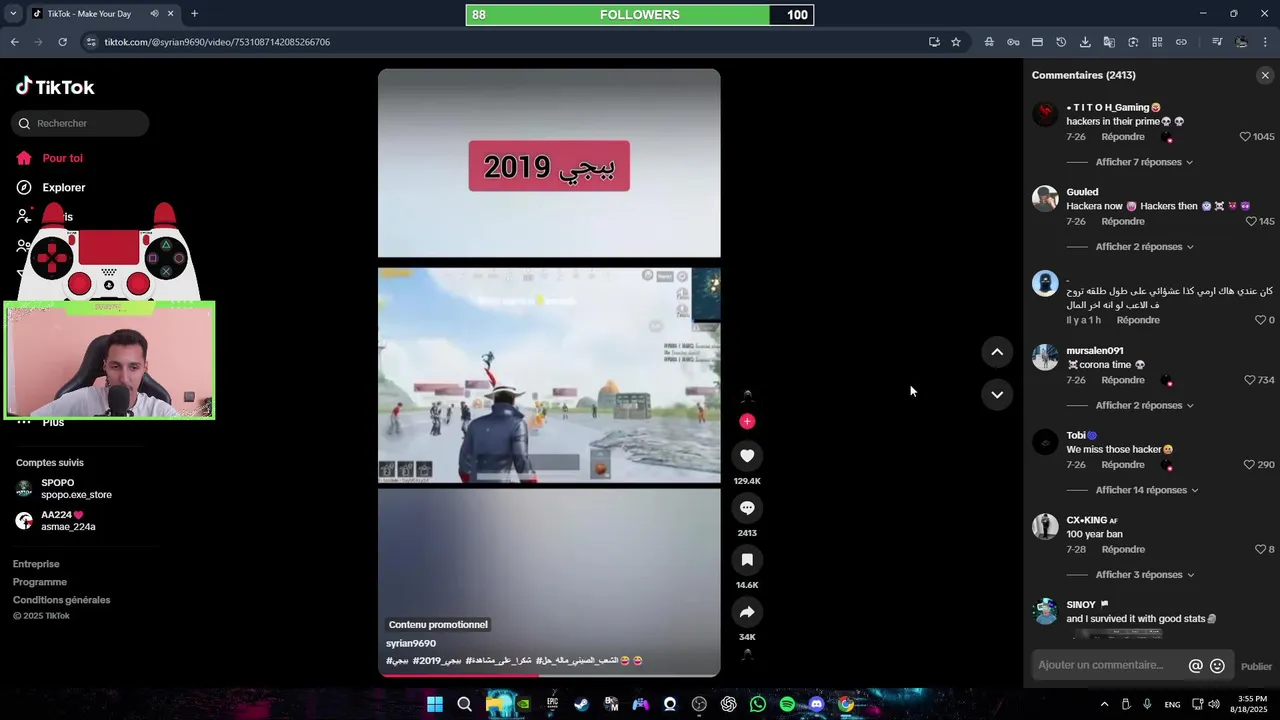The width and height of the screenshot is (1280, 720).
Task: Insert a mention with the @ icon
Action: coord(1195,666)
